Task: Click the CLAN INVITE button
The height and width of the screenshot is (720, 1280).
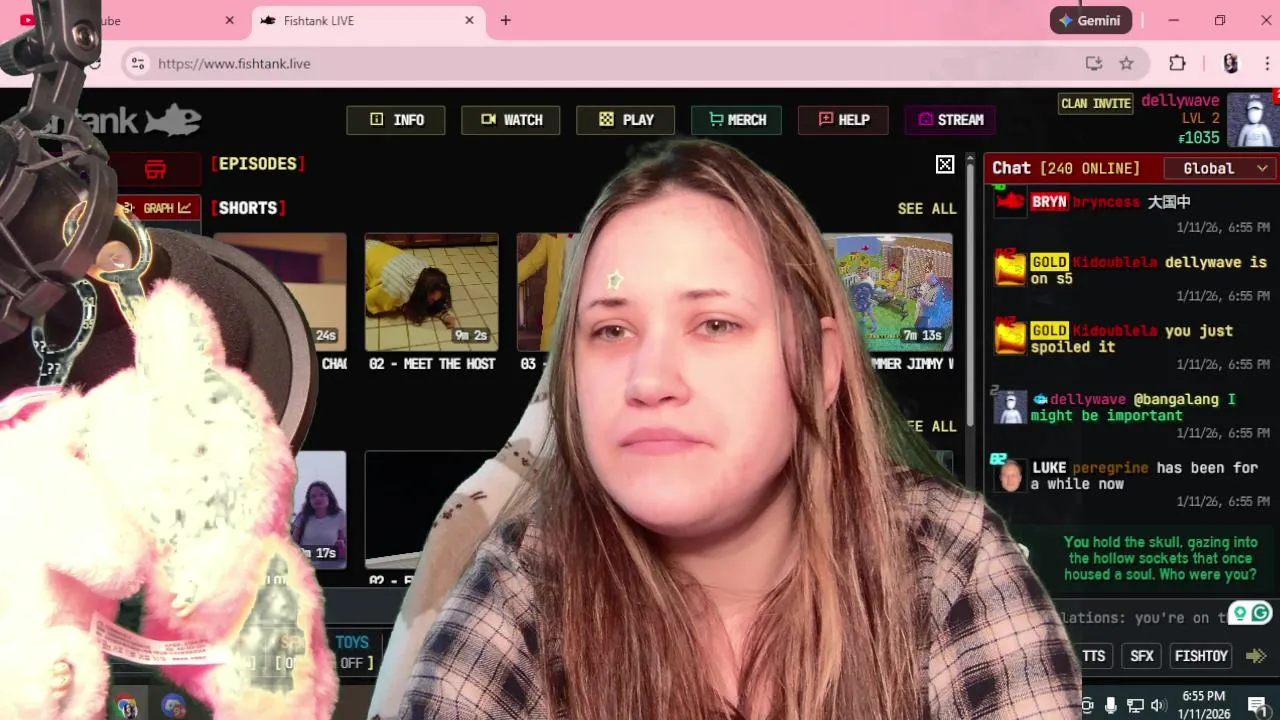Action: pos(1096,103)
